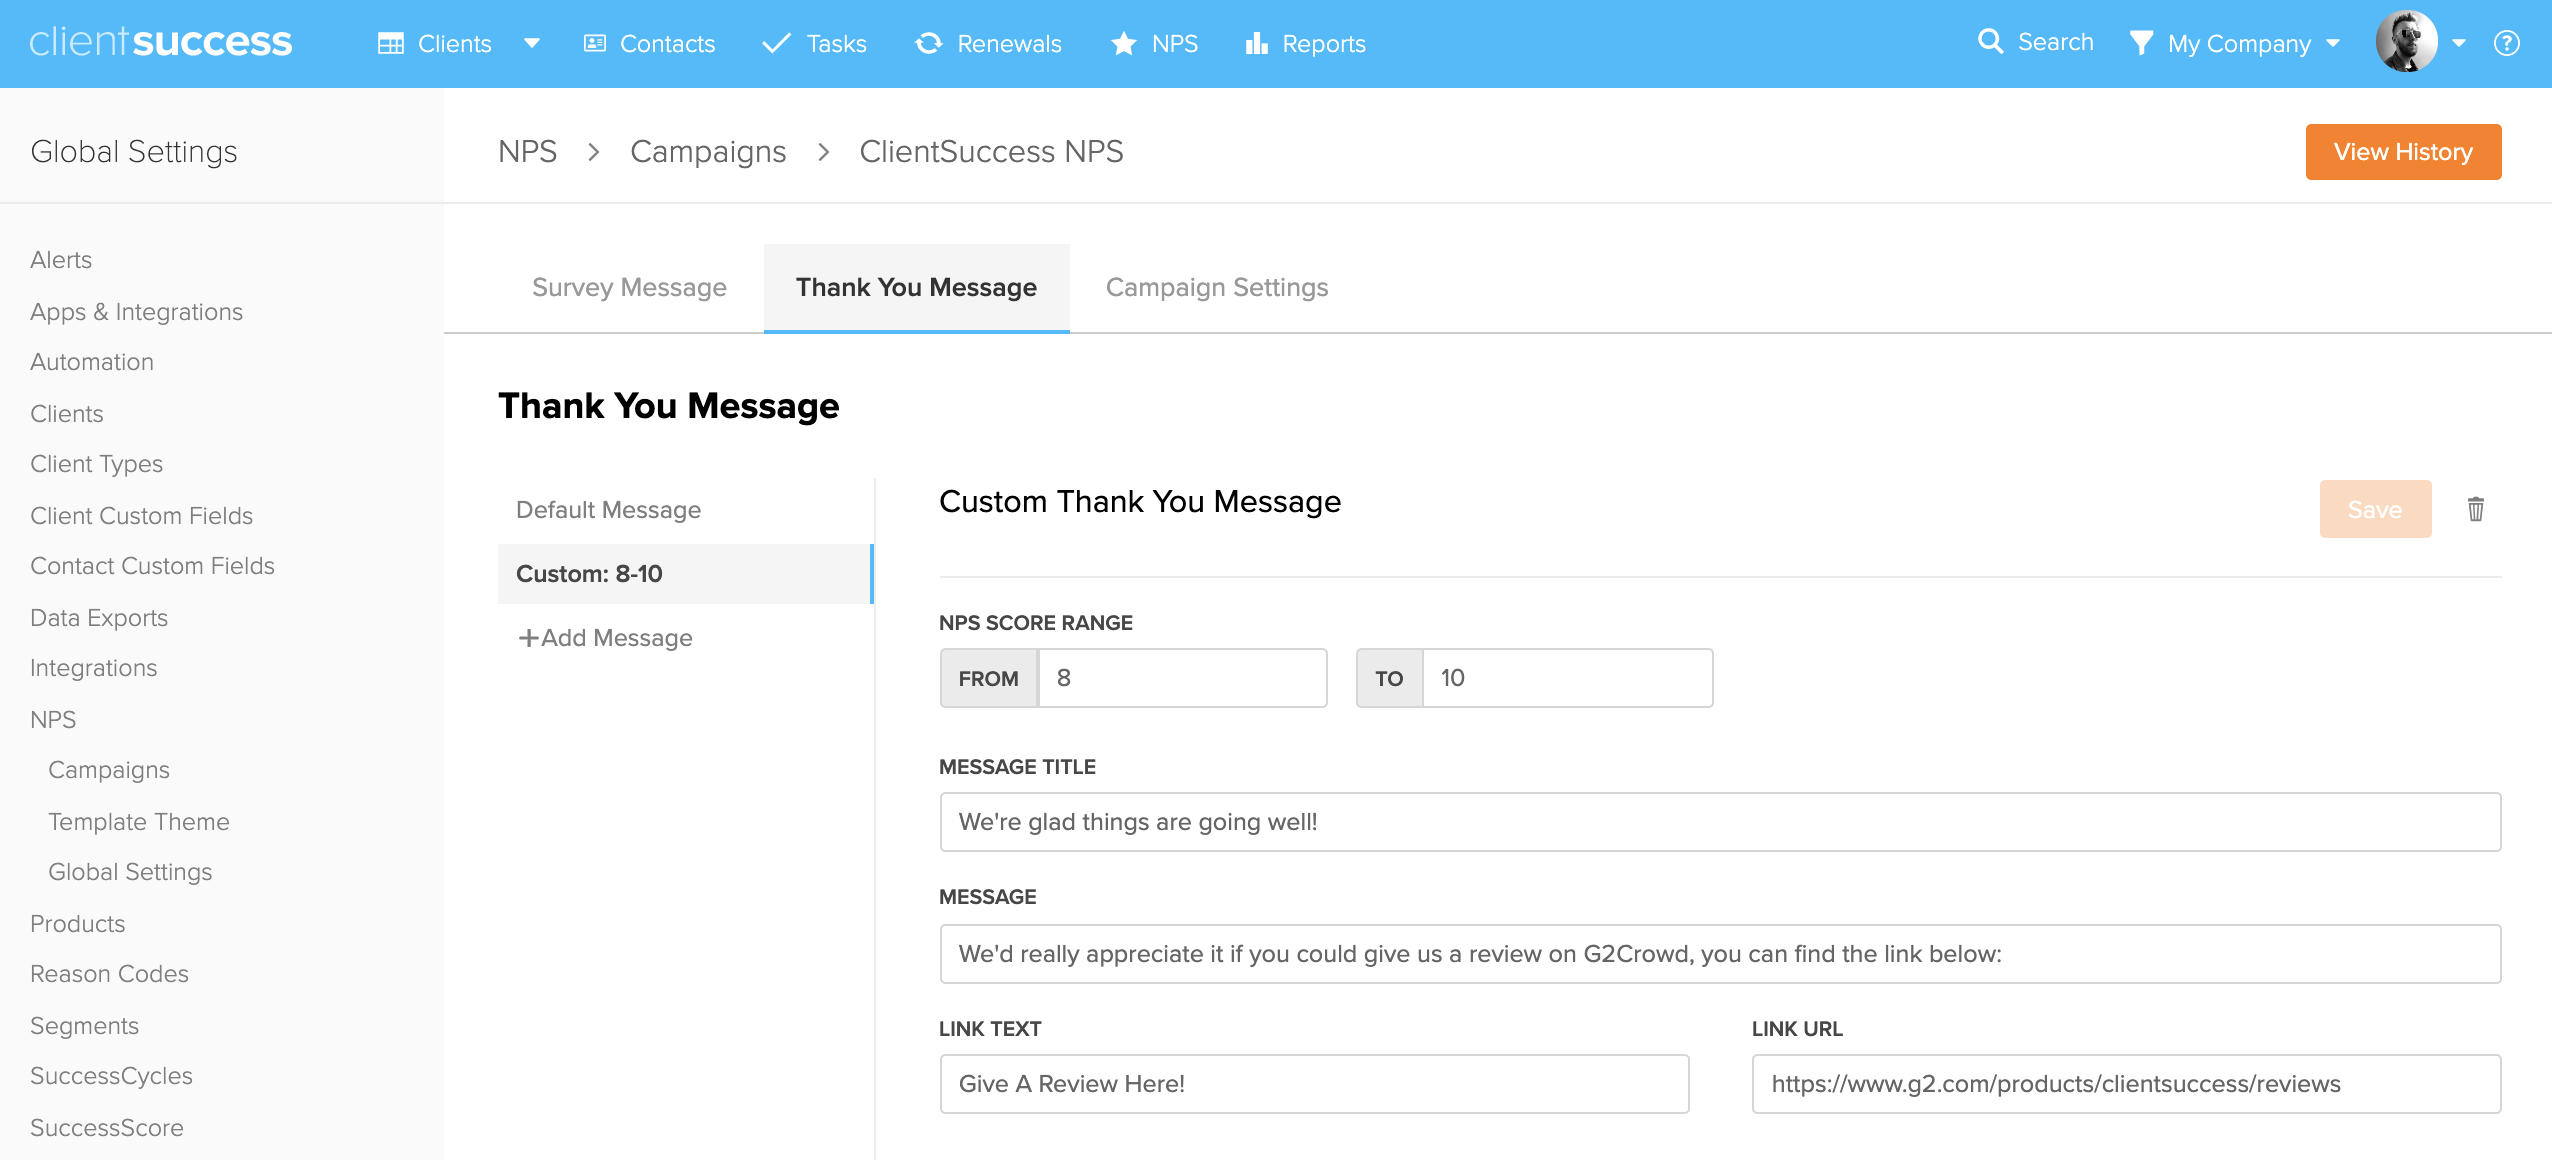
Task: Open the user account dropdown caret
Action: pyautogui.click(x=2459, y=43)
